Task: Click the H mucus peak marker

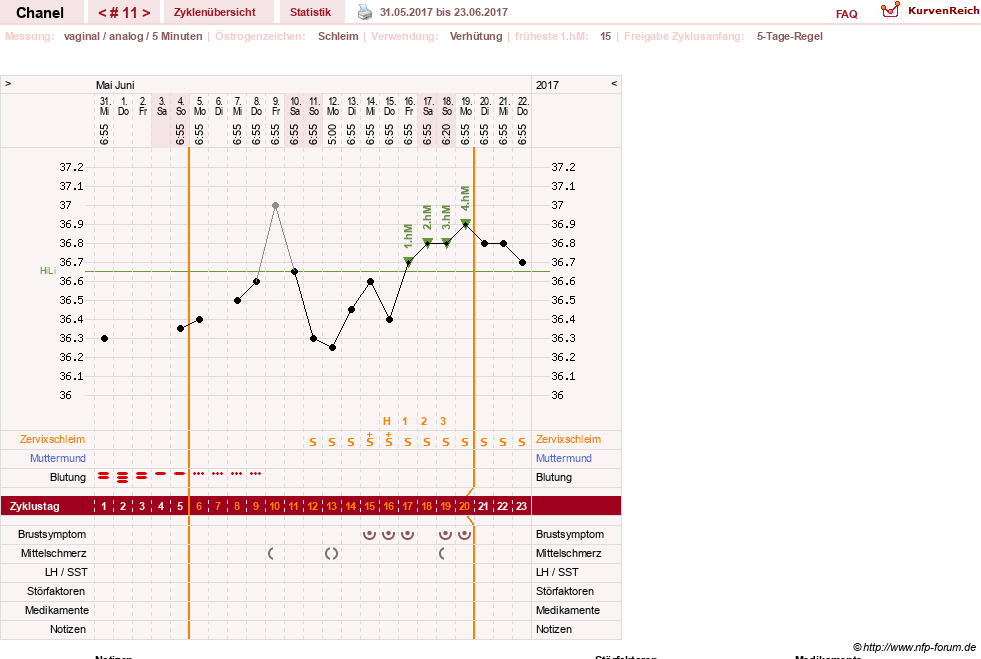Action: click(387, 421)
